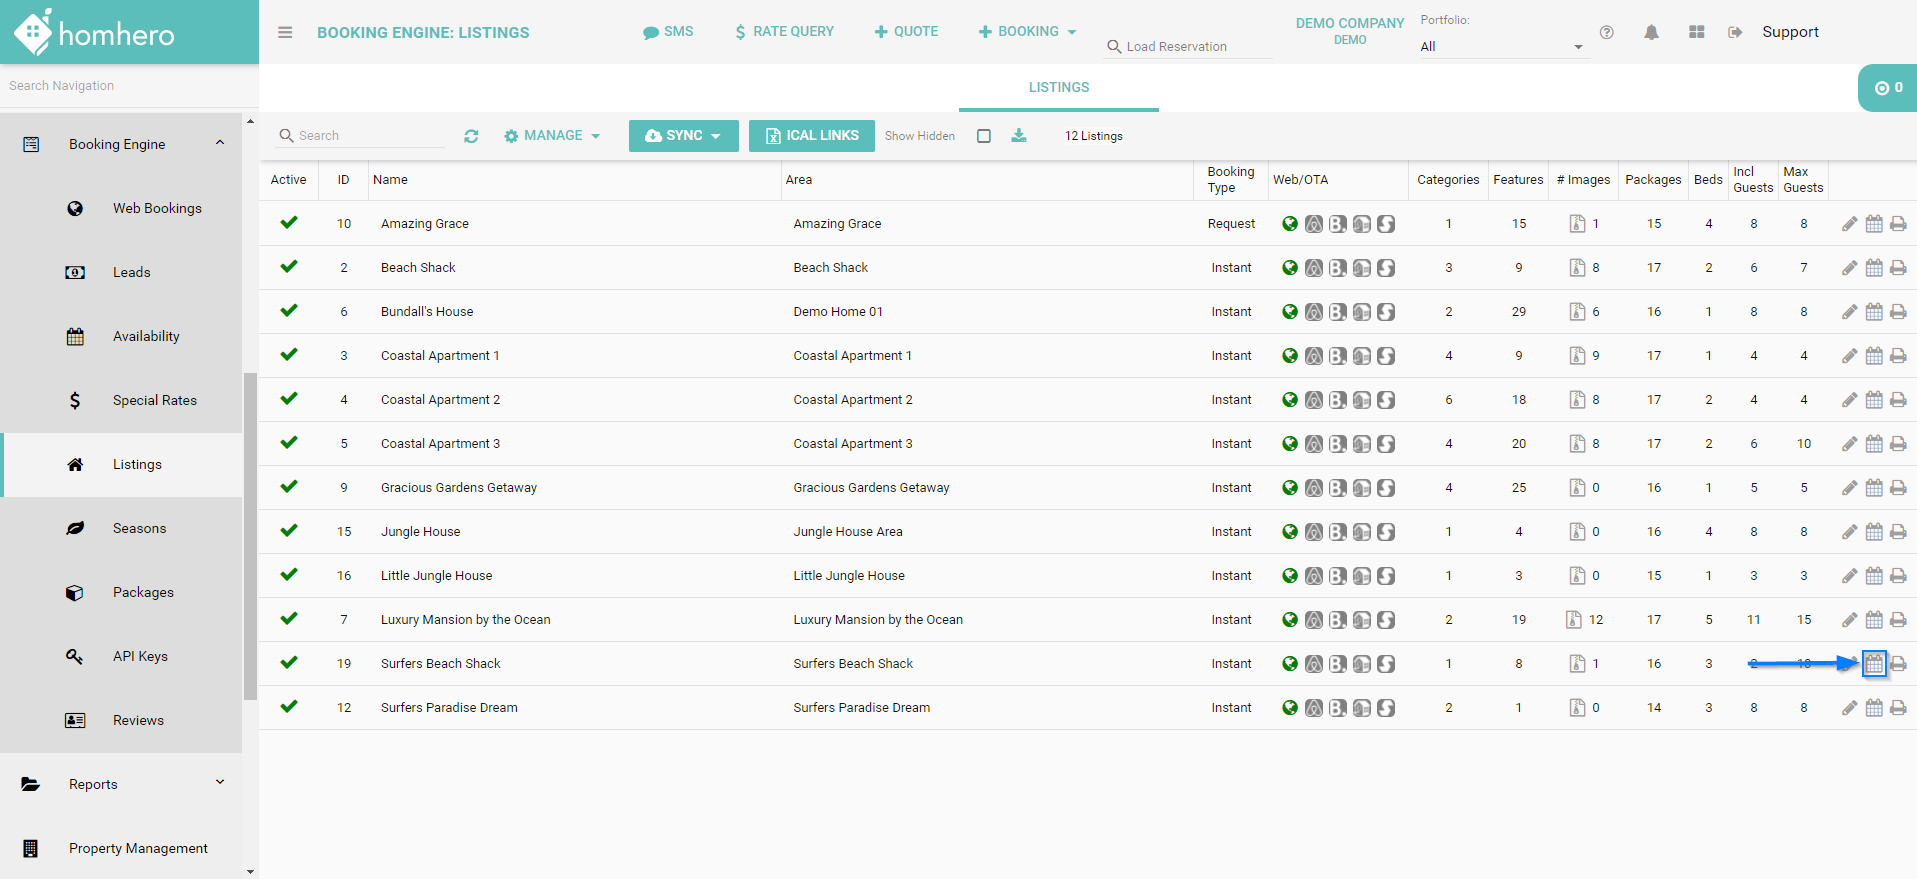This screenshot has width=1917, height=879.
Task: Toggle active checkmark for Amazing Grace
Action: point(289,223)
